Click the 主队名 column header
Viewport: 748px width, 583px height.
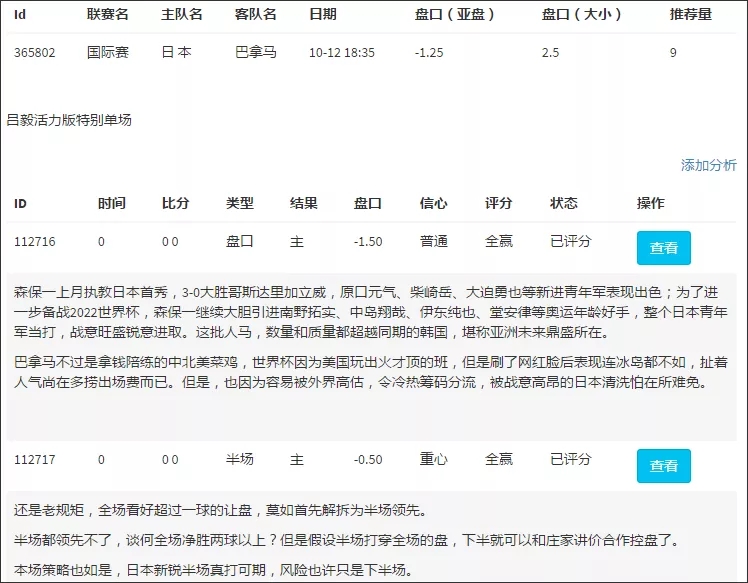coord(182,14)
